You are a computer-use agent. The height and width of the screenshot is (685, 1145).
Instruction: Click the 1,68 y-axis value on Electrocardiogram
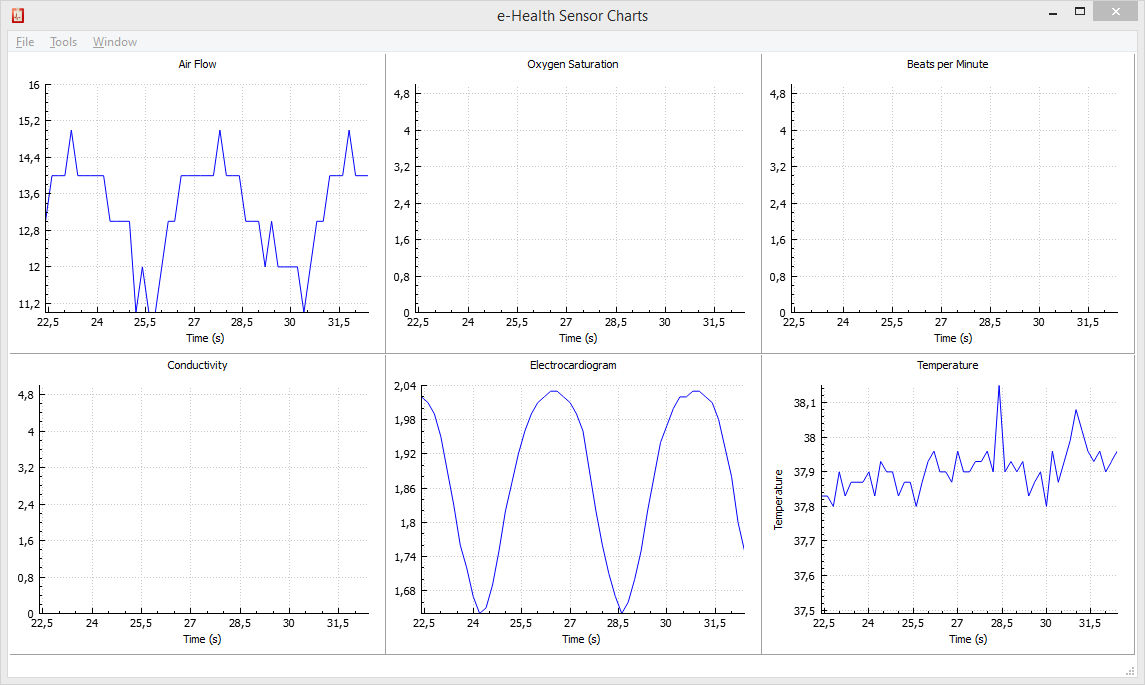click(x=405, y=591)
